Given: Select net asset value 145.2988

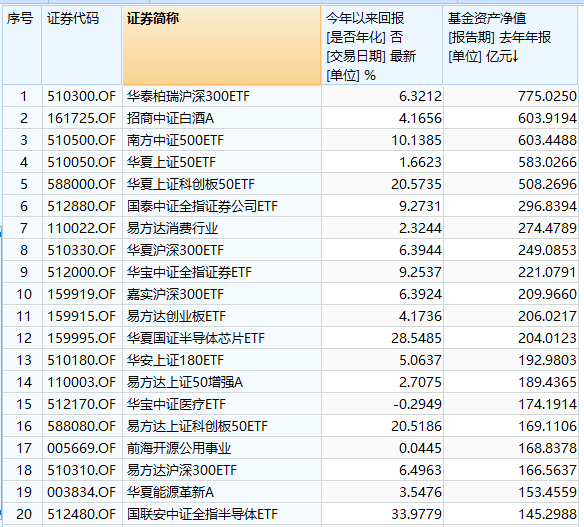Looking at the screenshot, I should (x=547, y=514).
